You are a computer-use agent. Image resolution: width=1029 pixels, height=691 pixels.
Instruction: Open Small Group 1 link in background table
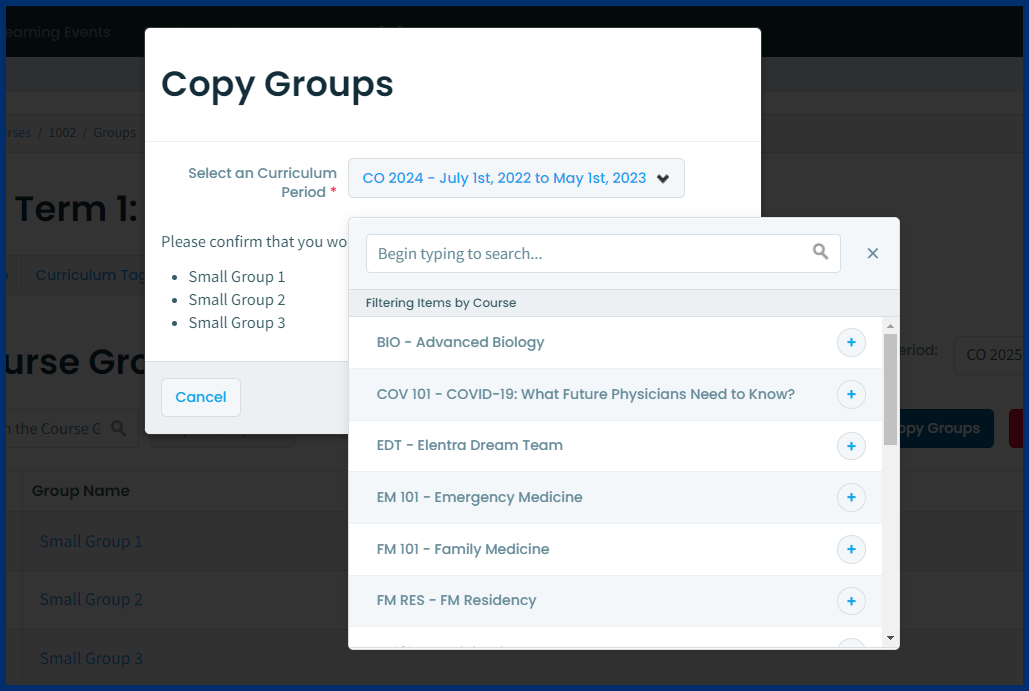pos(91,541)
